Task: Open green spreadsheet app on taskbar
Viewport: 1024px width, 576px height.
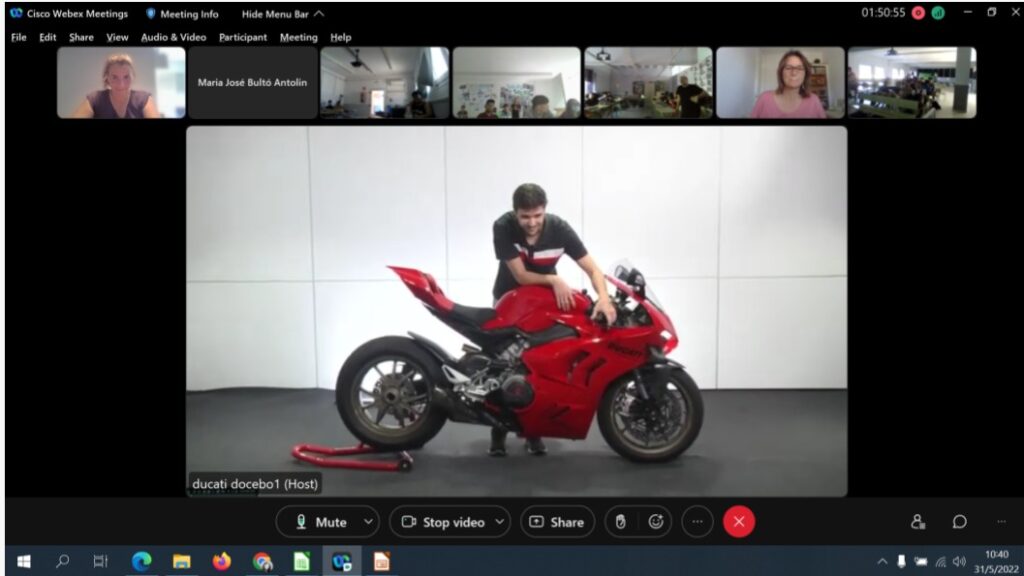Action: 302,561
